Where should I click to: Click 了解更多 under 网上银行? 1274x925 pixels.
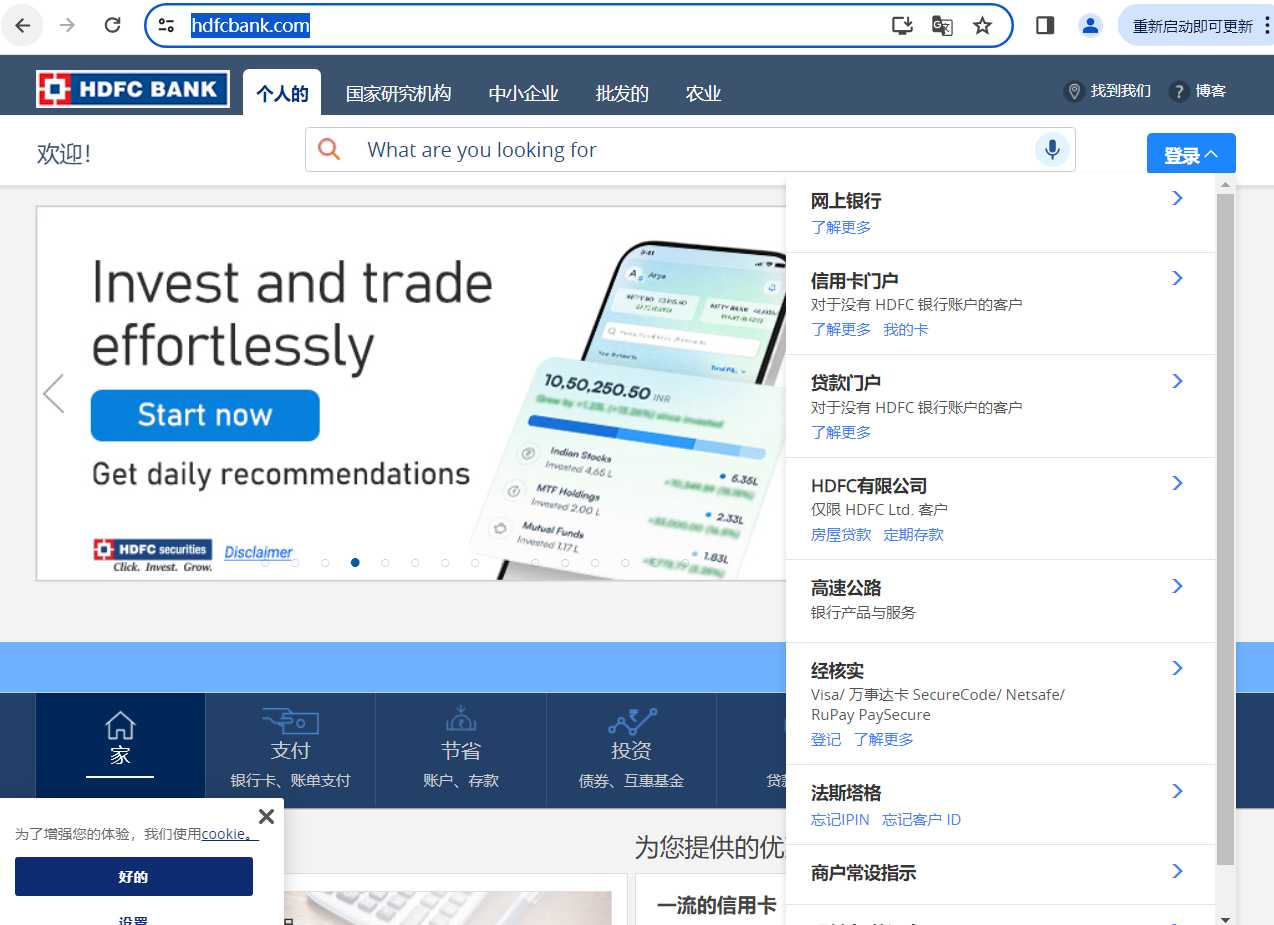841,227
